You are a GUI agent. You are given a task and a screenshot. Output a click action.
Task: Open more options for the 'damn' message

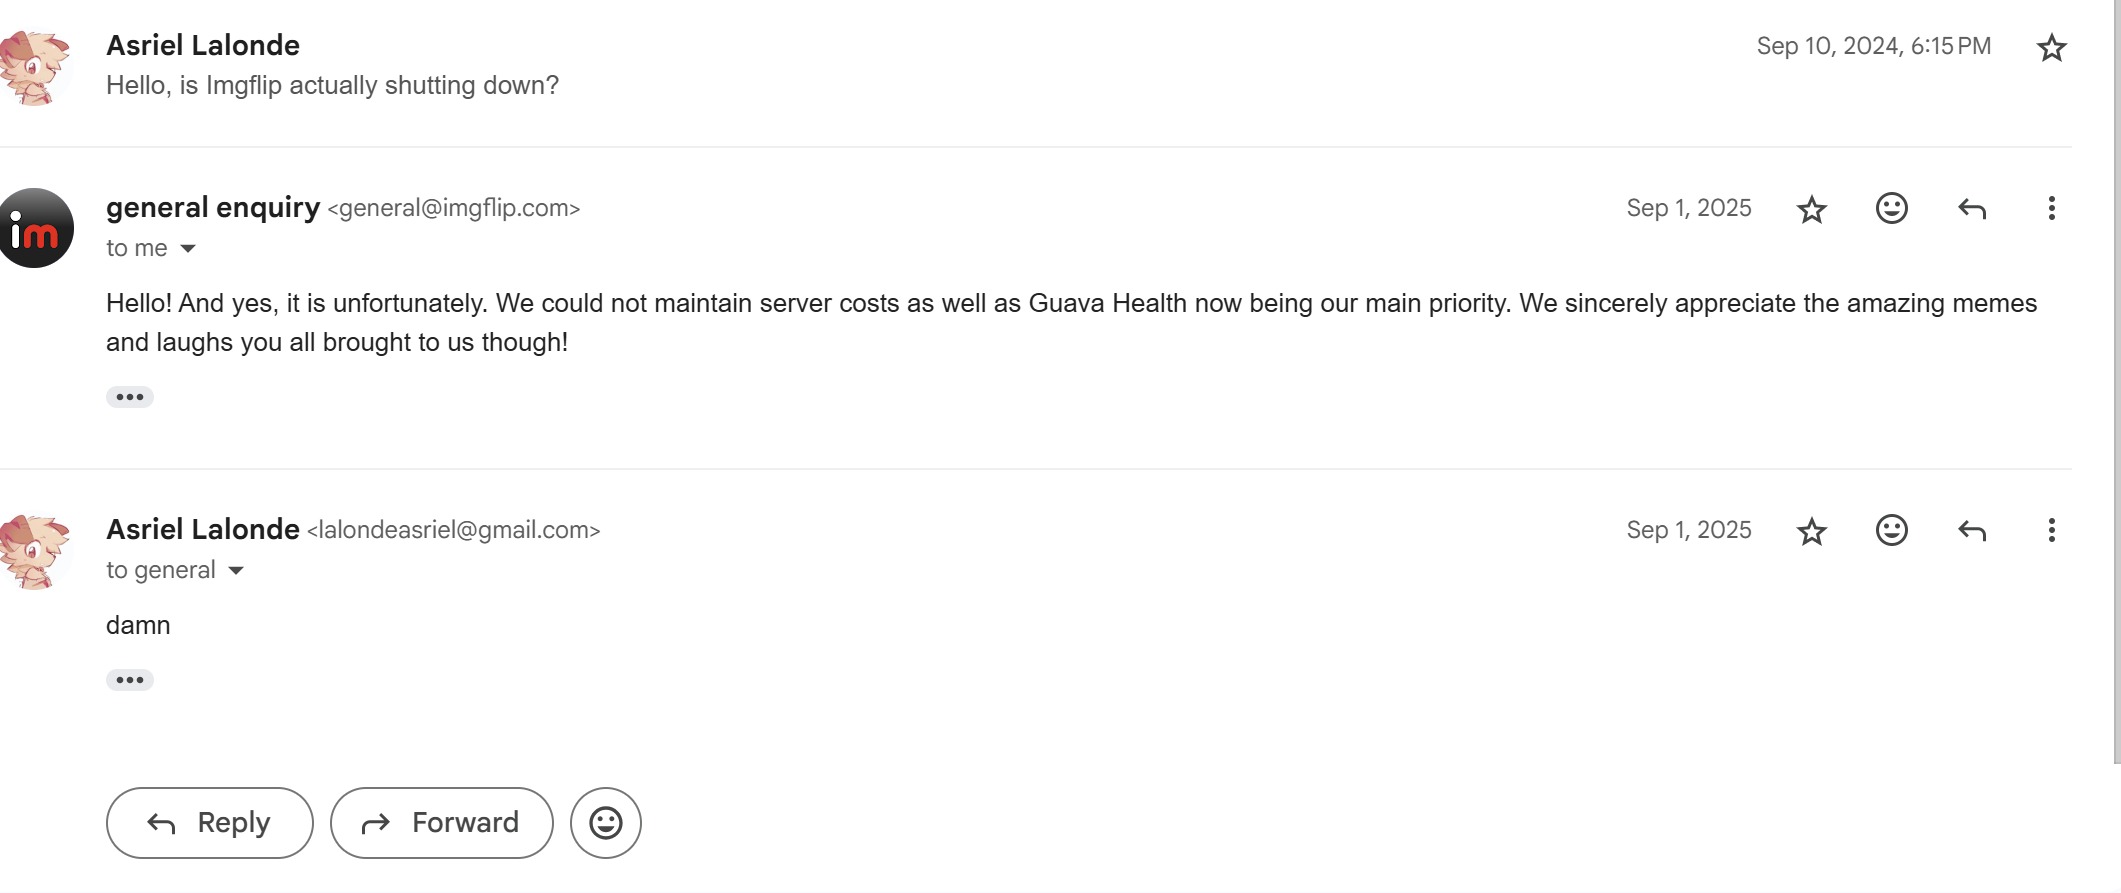coord(2051,530)
